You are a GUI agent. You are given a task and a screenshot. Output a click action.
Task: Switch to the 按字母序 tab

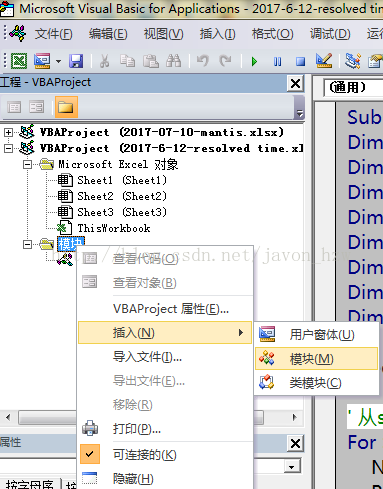pyautogui.click(x=30, y=485)
